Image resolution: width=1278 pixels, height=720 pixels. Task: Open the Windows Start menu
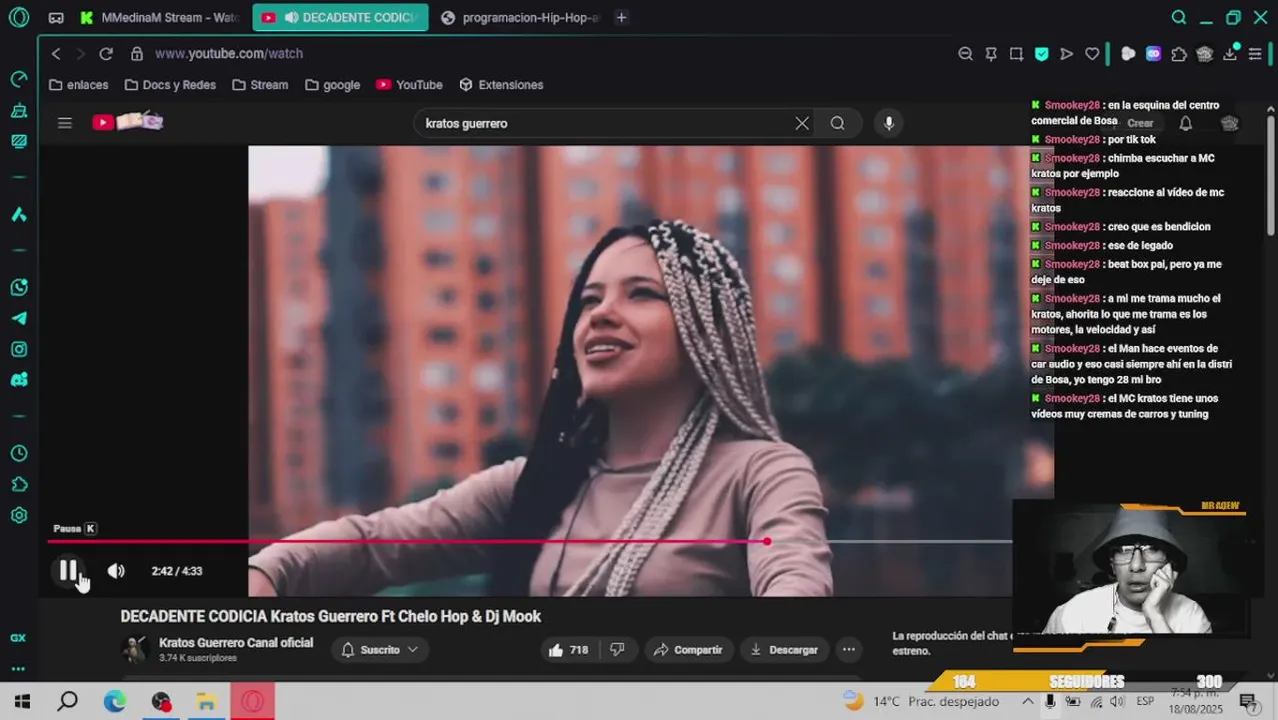tap(22, 701)
